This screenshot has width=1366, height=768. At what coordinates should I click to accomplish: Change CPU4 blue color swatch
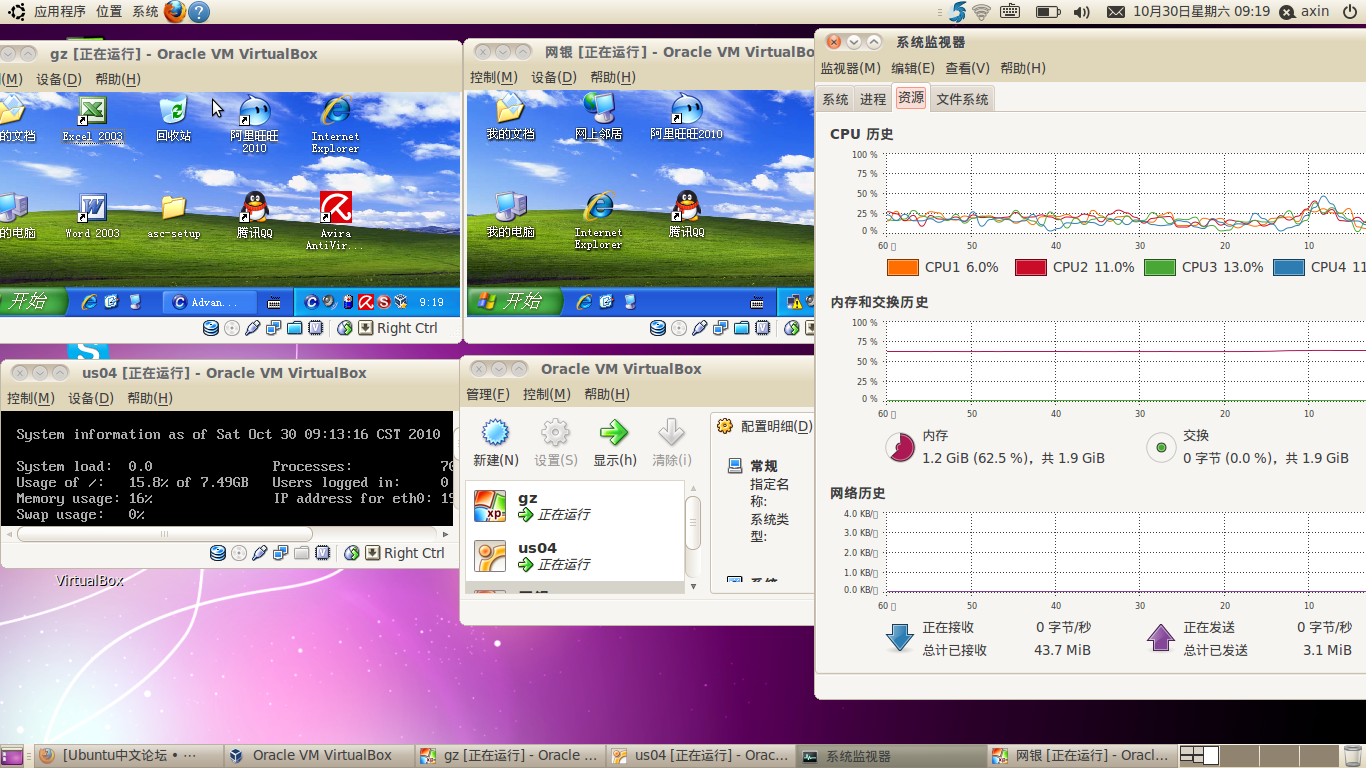tap(1288, 267)
